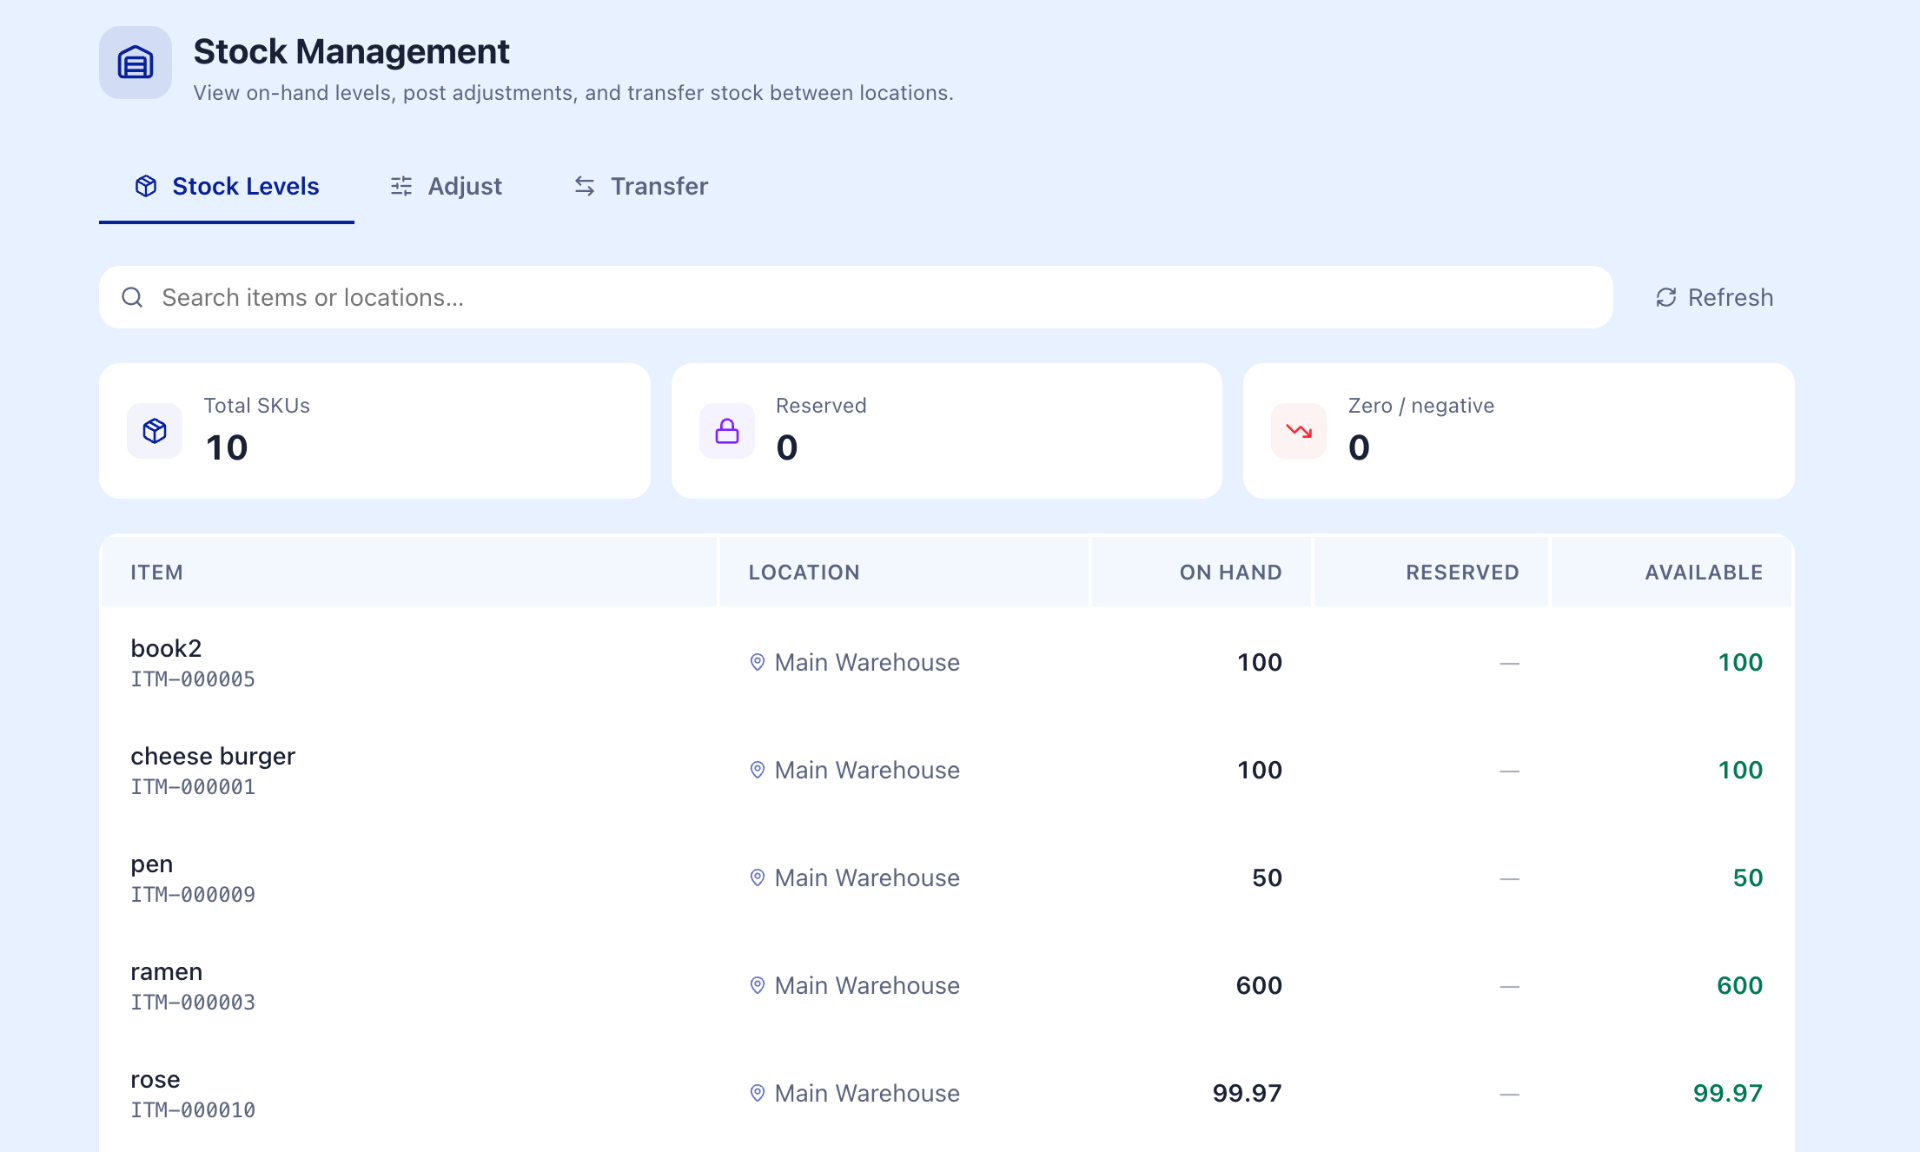Click the ON HAND column header
Image resolution: width=1920 pixels, height=1152 pixels.
(1230, 572)
